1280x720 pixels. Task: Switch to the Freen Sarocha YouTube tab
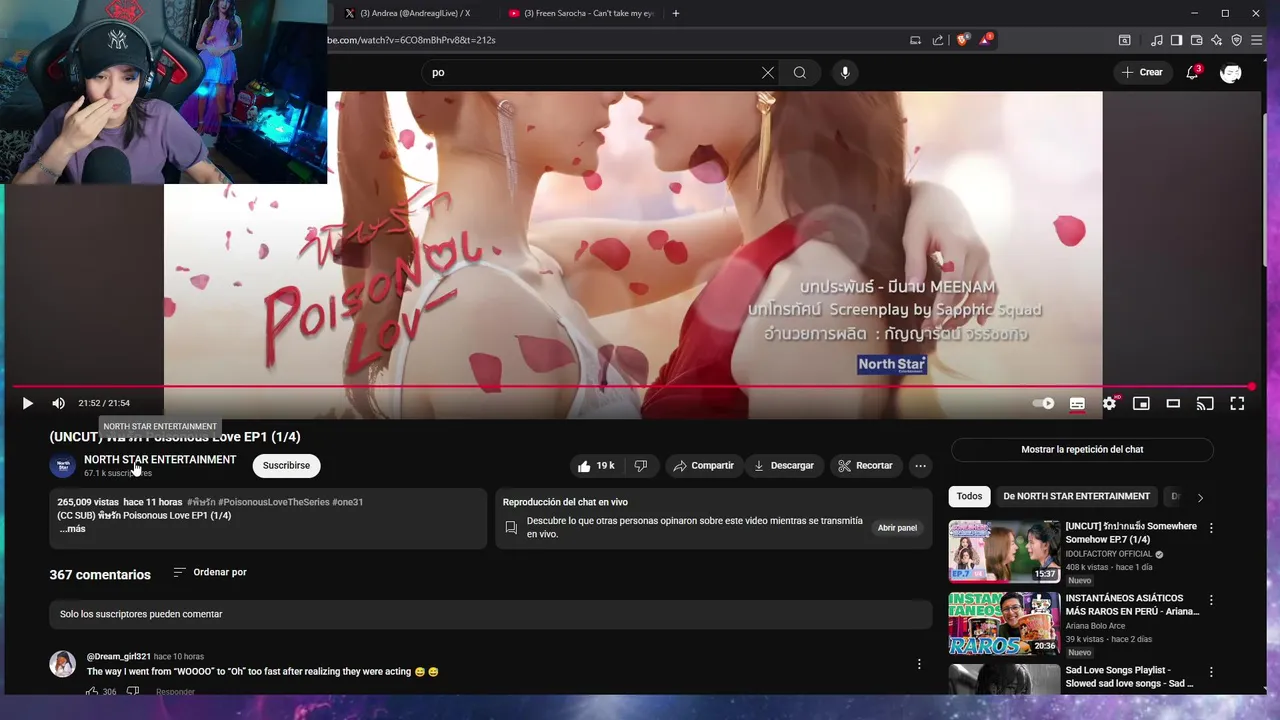(x=581, y=13)
